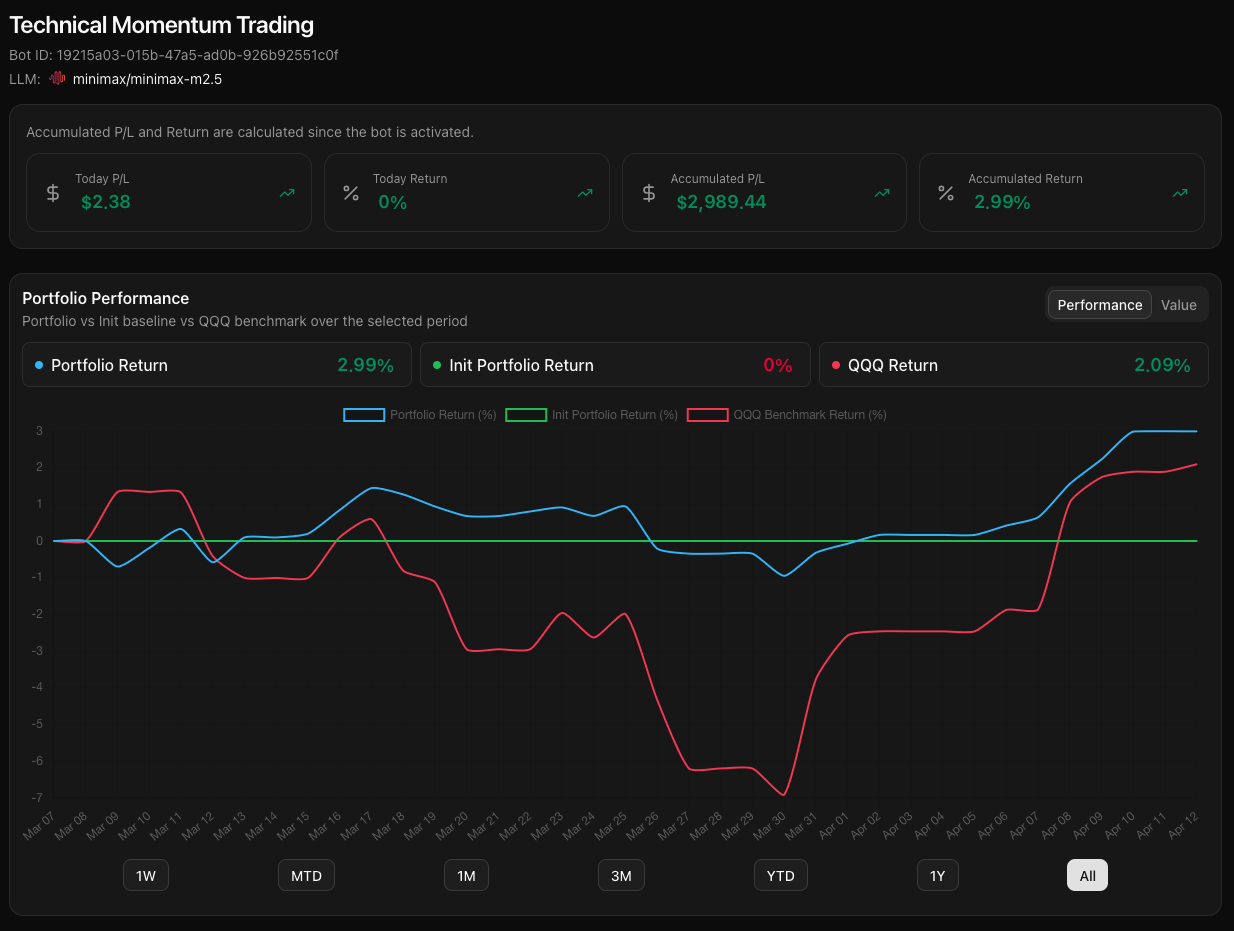Click the Portfolio Return summary card
The image size is (1234, 931).
(216, 365)
